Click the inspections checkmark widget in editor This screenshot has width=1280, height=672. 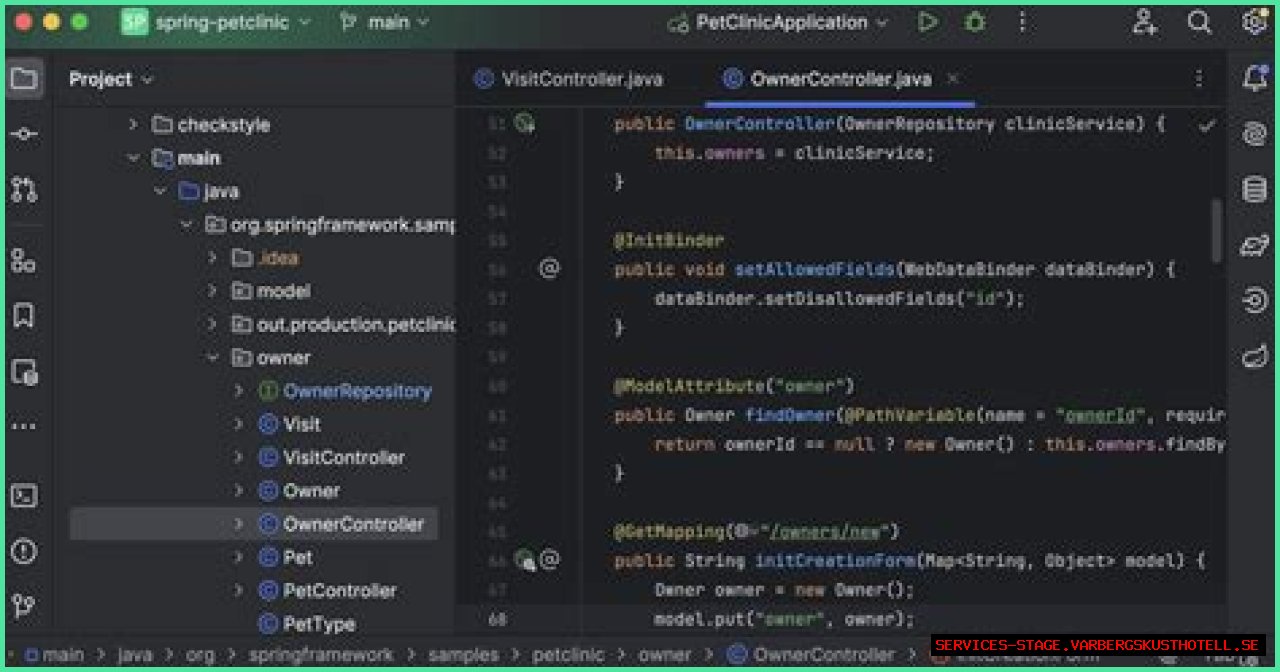click(x=1207, y=125)
